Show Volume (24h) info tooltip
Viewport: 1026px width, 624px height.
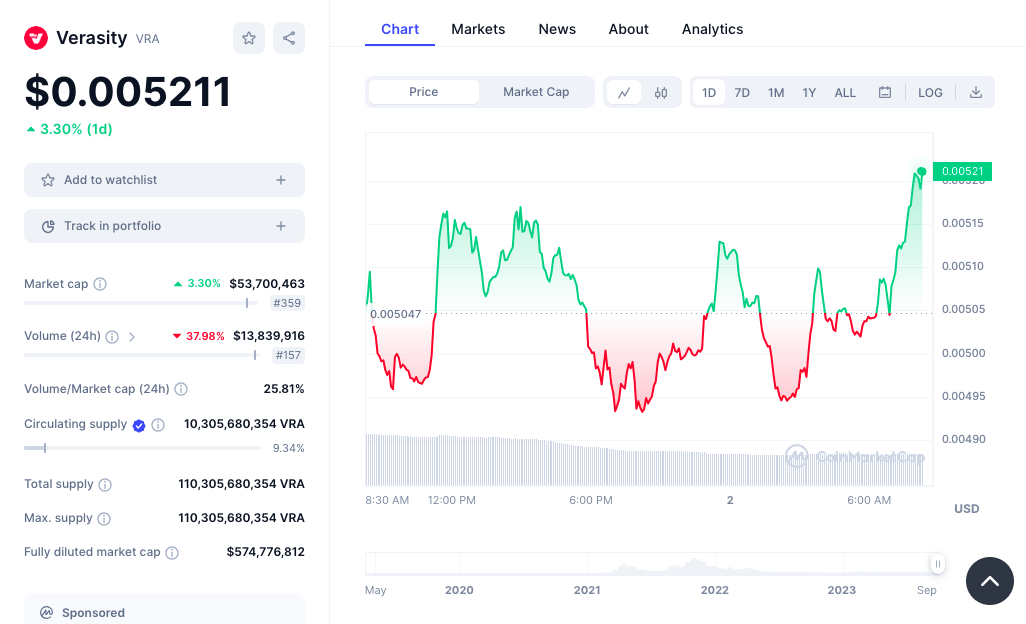[113, 337]
